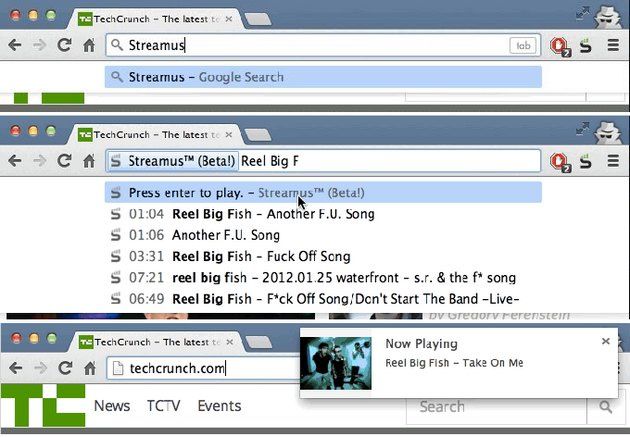Open new tab in top window
Viewport: 630px width, 437px height.
click(x=258, y=19)
